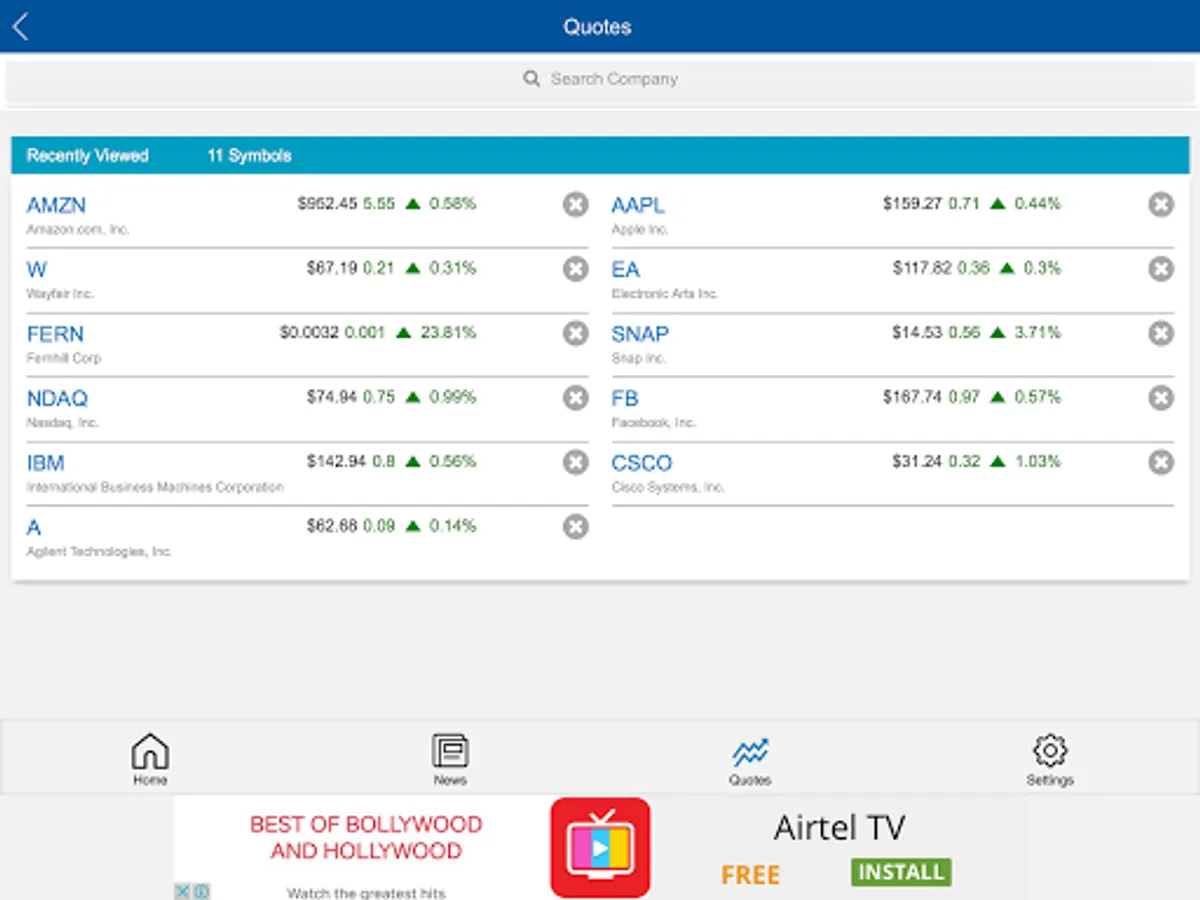The image size is (1200, 900).
Task: Close the ad with the X icon
Action: 182,891
